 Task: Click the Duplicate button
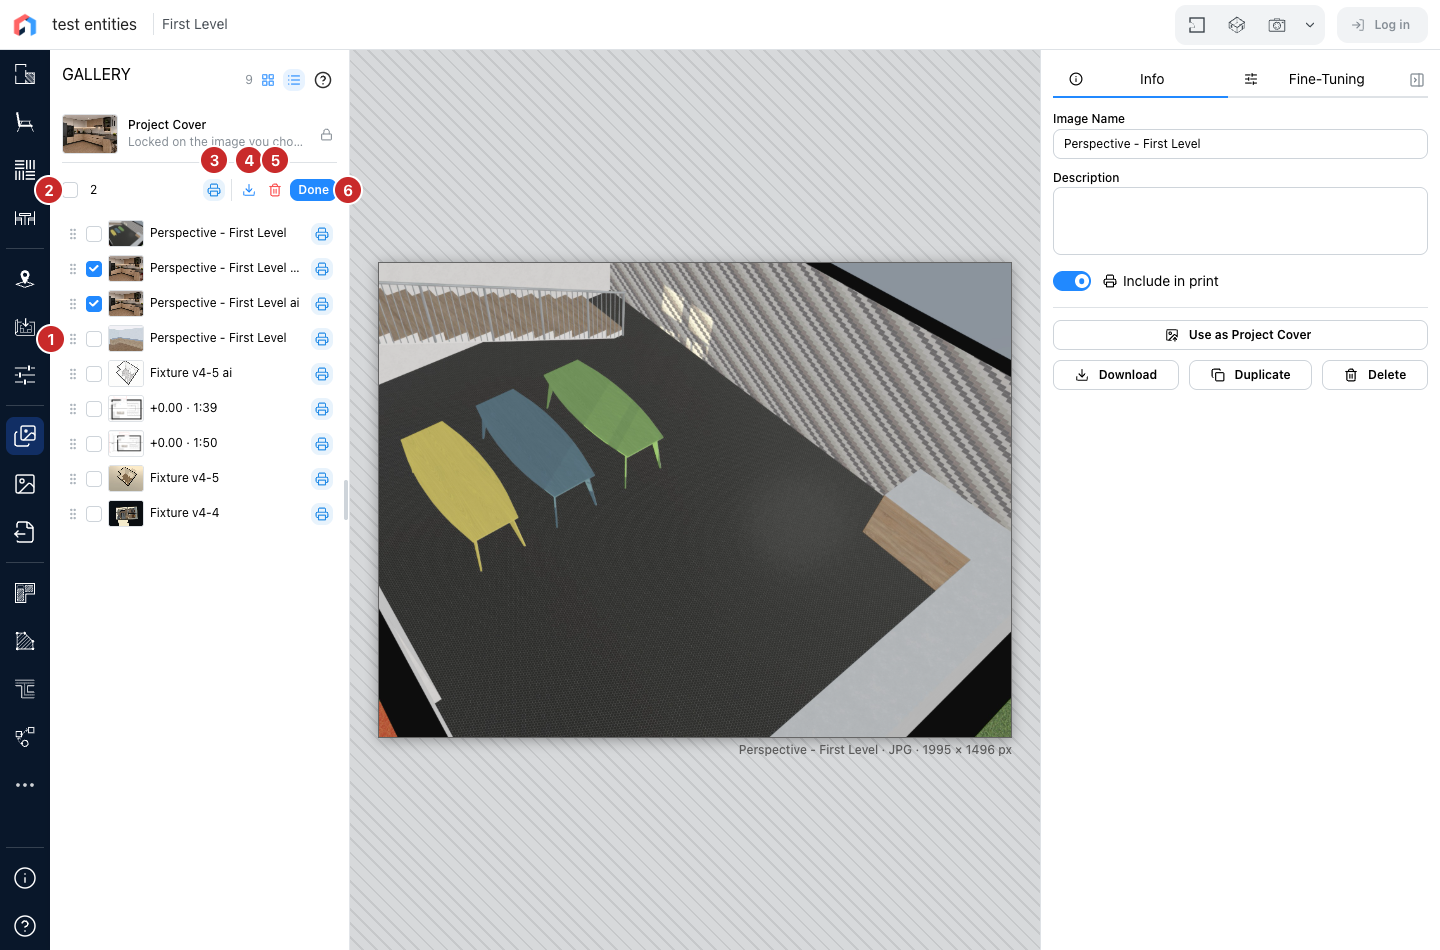1250,375
